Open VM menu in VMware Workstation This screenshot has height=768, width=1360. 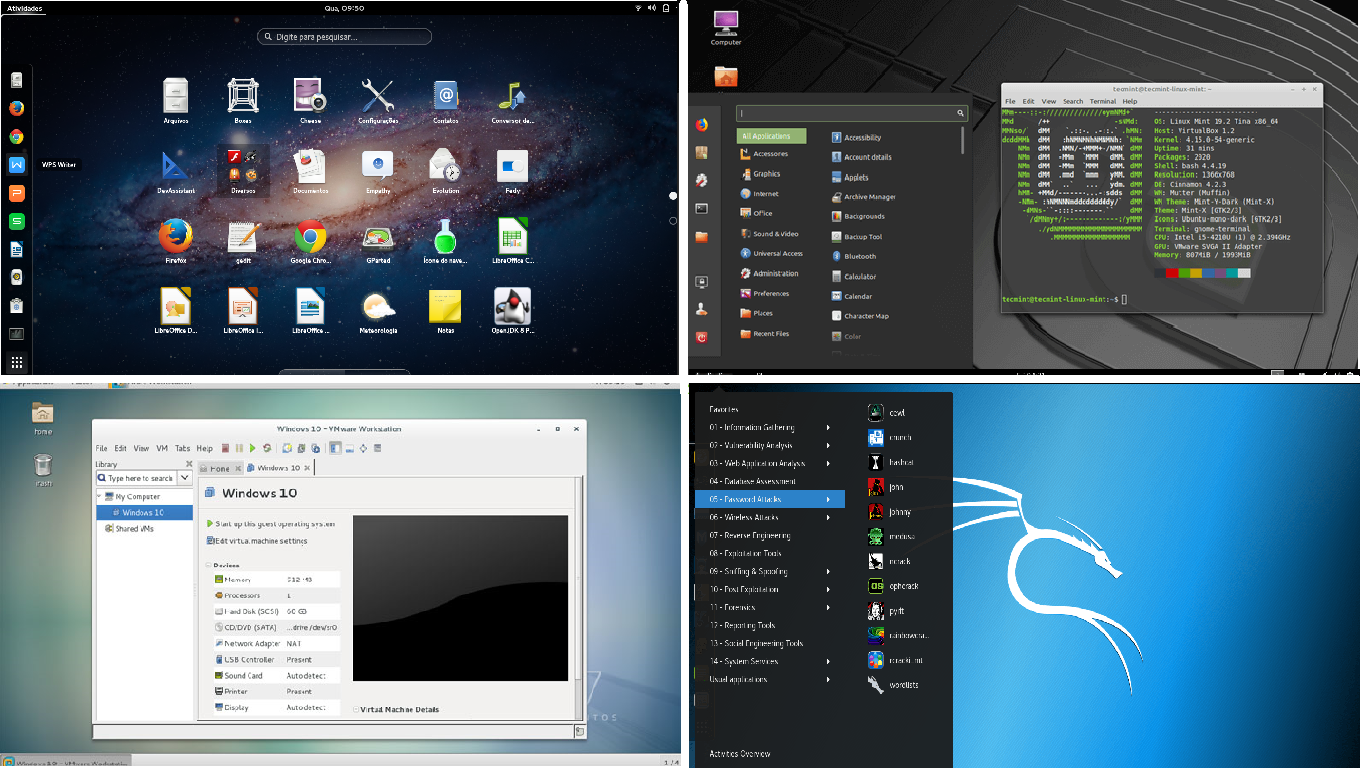[x=162, y=448]
